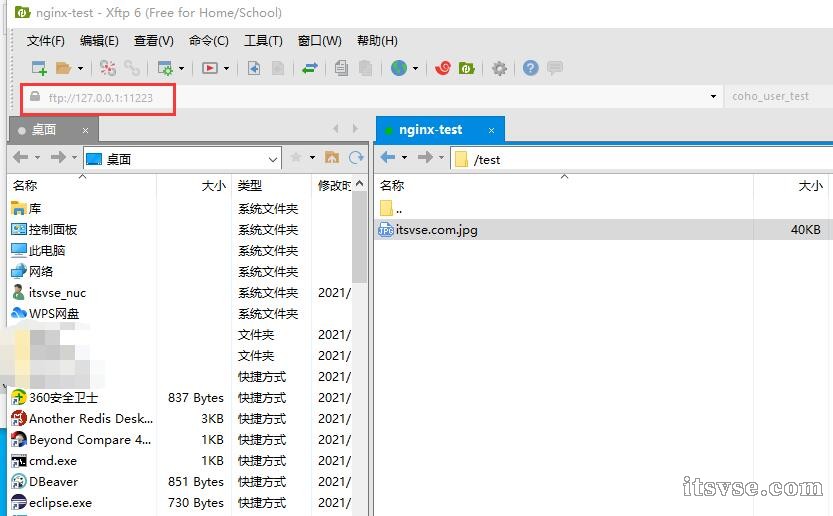
Task: Click the New Session toolbar icon
Action: (x=39, y=68)
